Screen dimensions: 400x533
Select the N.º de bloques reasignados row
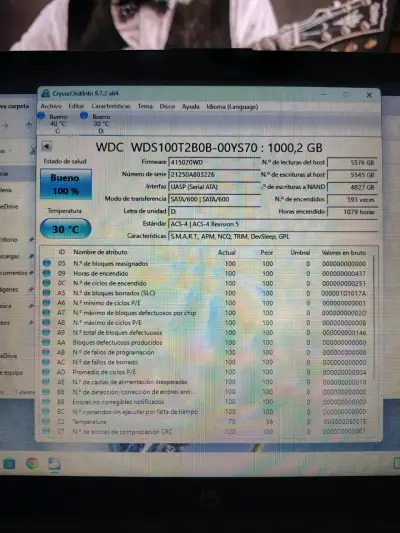pyautogui.click(x=205, y=263)
